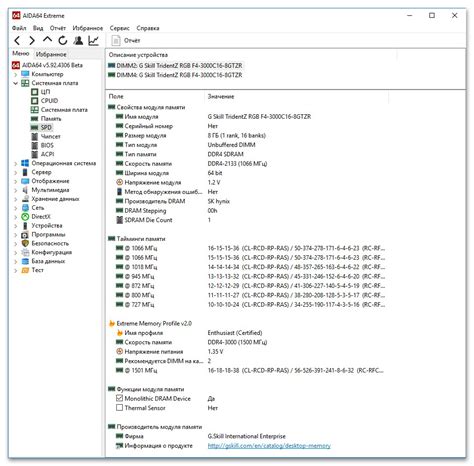Select AIDA64 v5.92.4306 Beta root tree node
Viewport: 474px width, 466px height.
[x=47, y=65]
